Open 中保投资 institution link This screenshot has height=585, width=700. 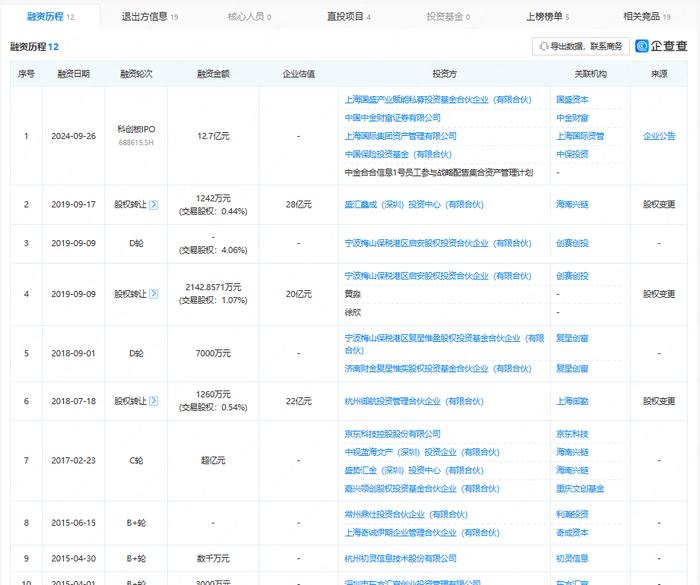coord(572,155)
